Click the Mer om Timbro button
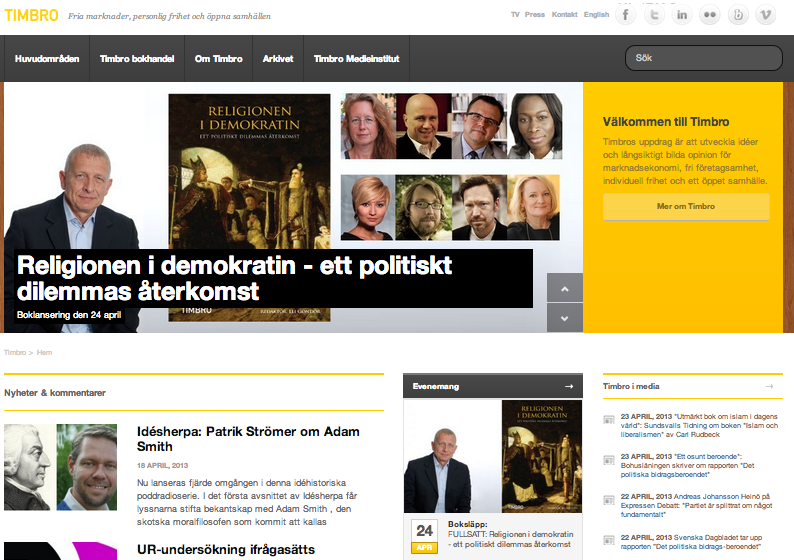Image resolution: width=794 pixels, height=560 pixels. coord(686,207)
